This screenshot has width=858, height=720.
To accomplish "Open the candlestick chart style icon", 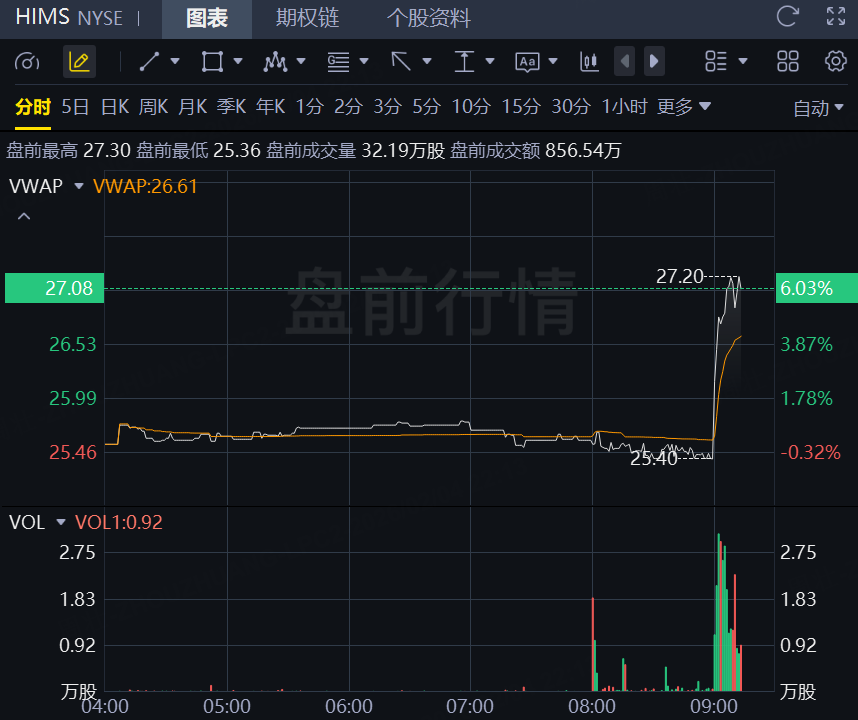I will (x=589, y=61).
